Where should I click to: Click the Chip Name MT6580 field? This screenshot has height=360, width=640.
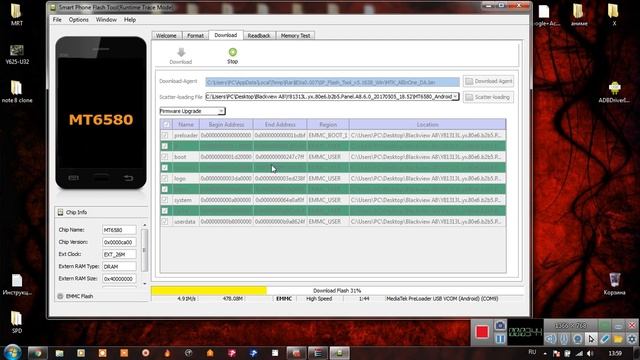119,230
